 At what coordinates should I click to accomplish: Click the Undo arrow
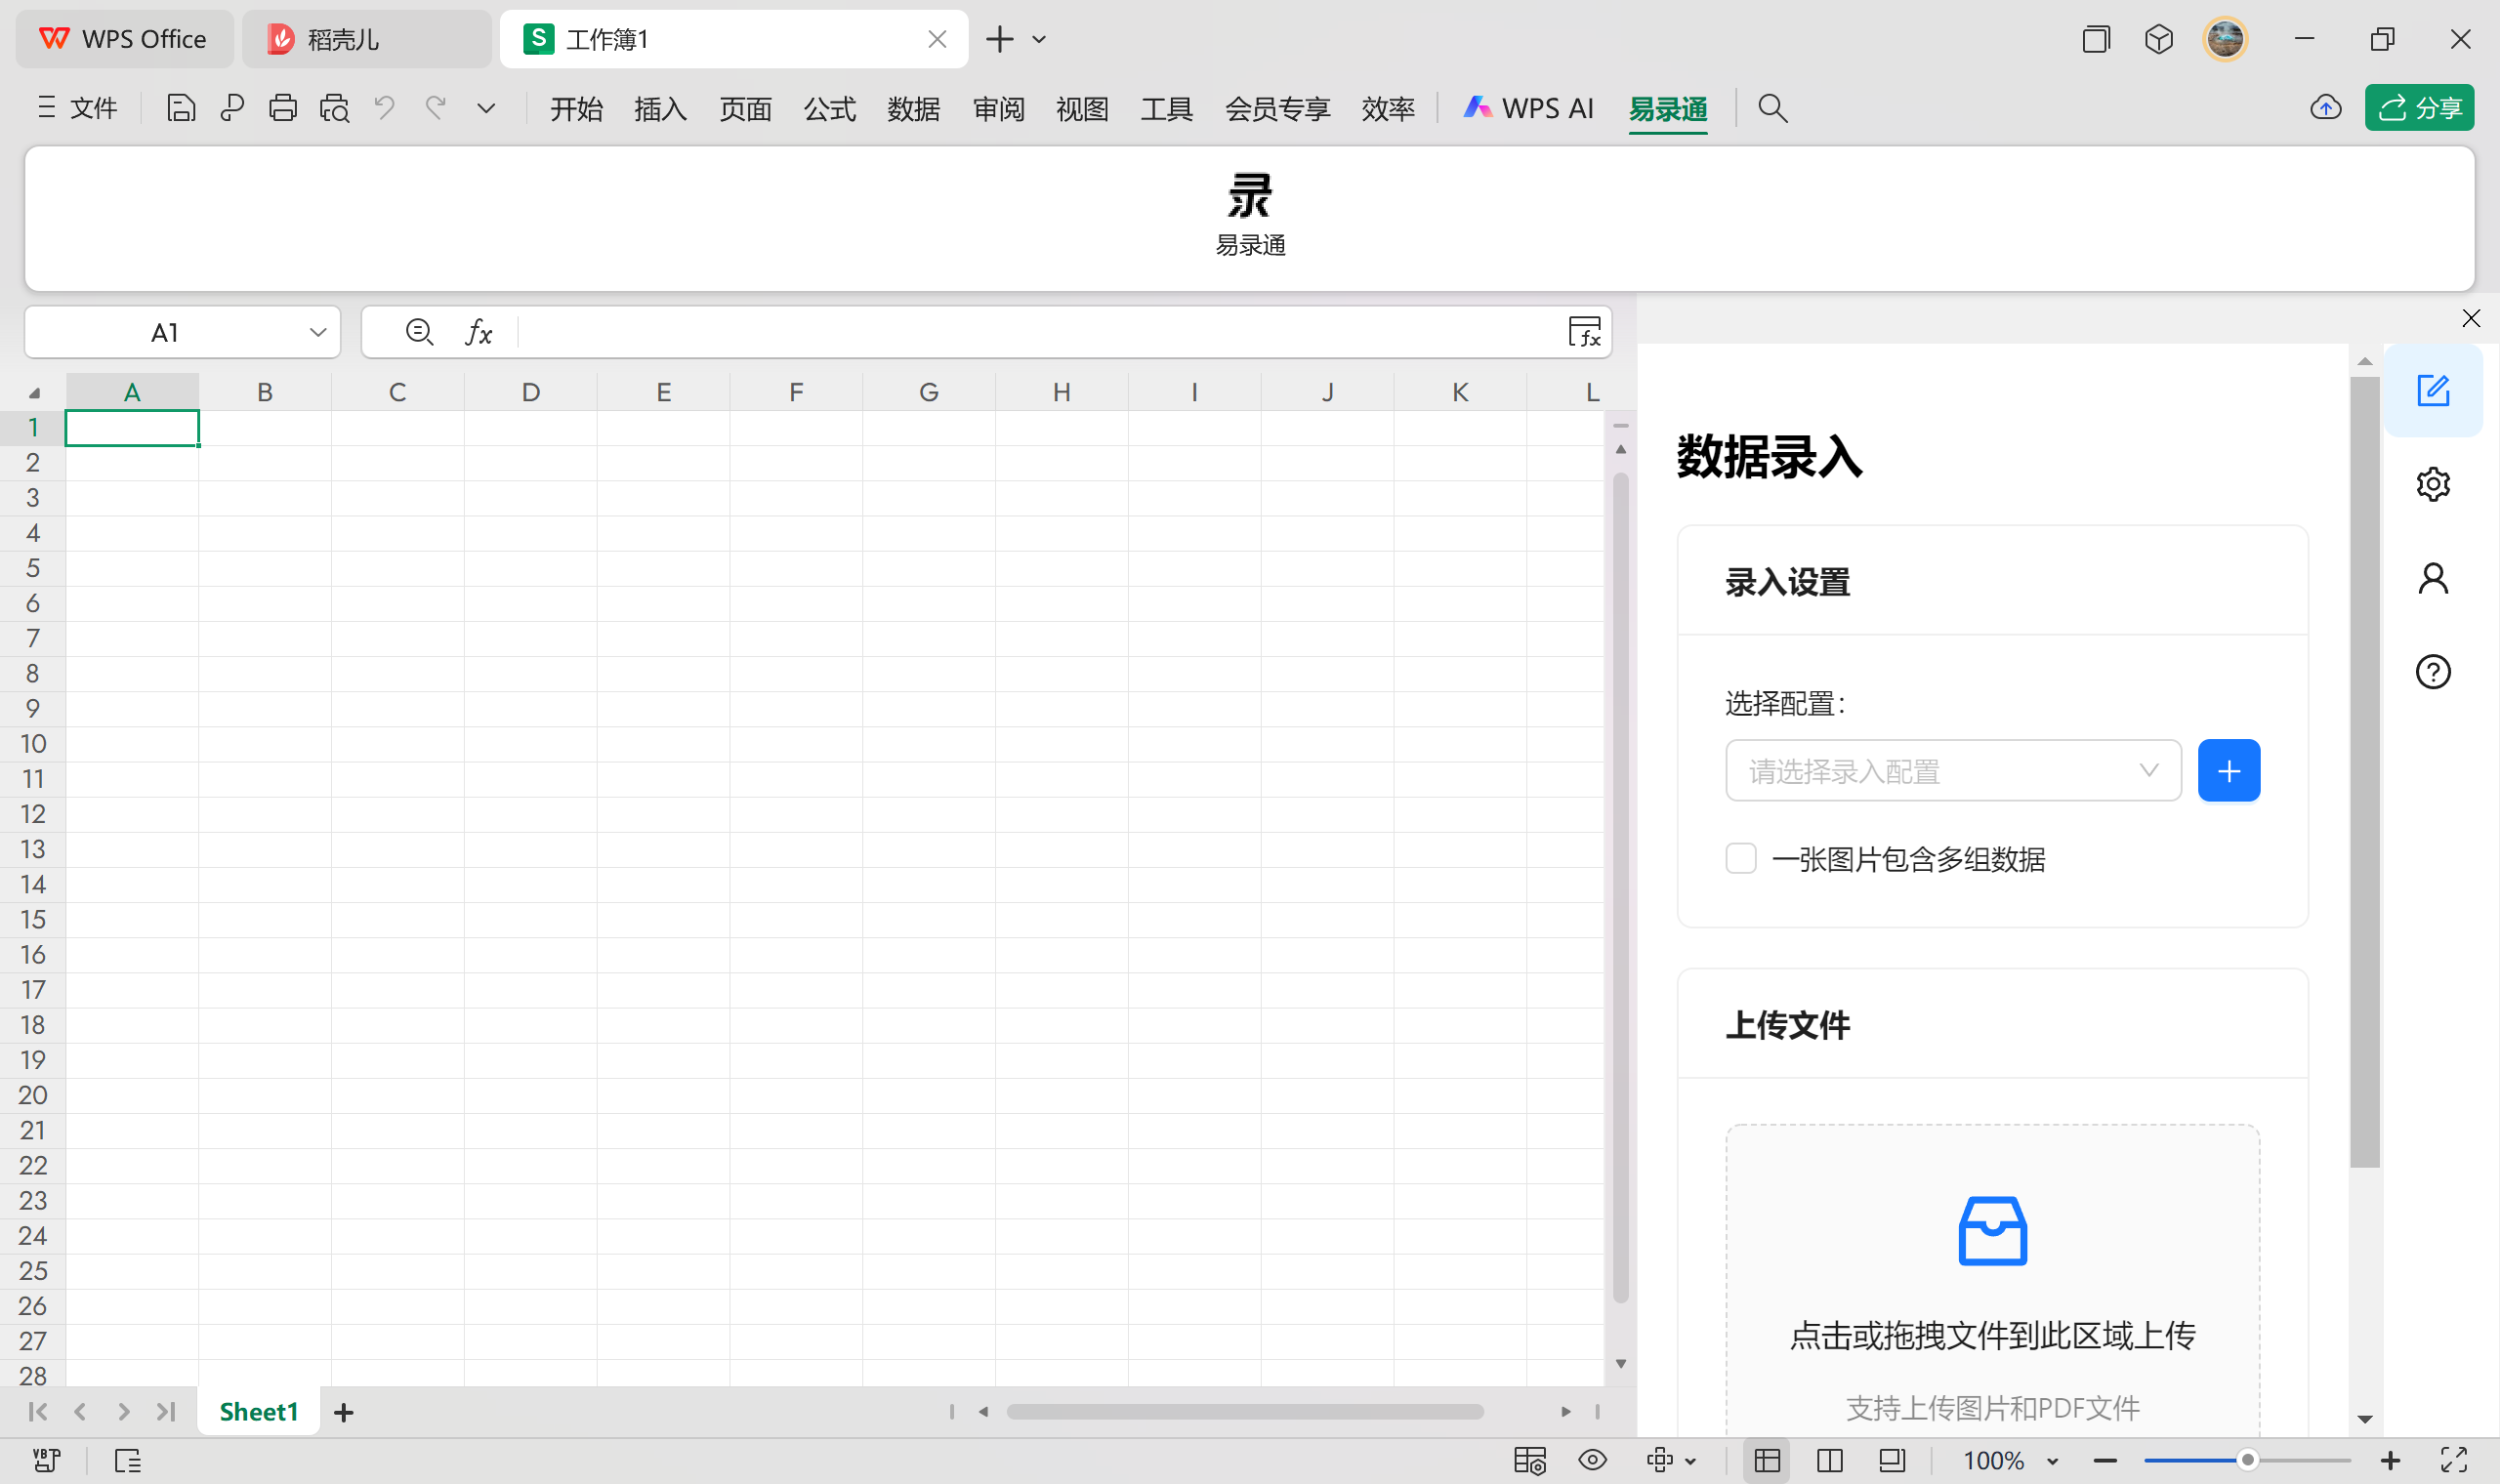tap(385, 108)
